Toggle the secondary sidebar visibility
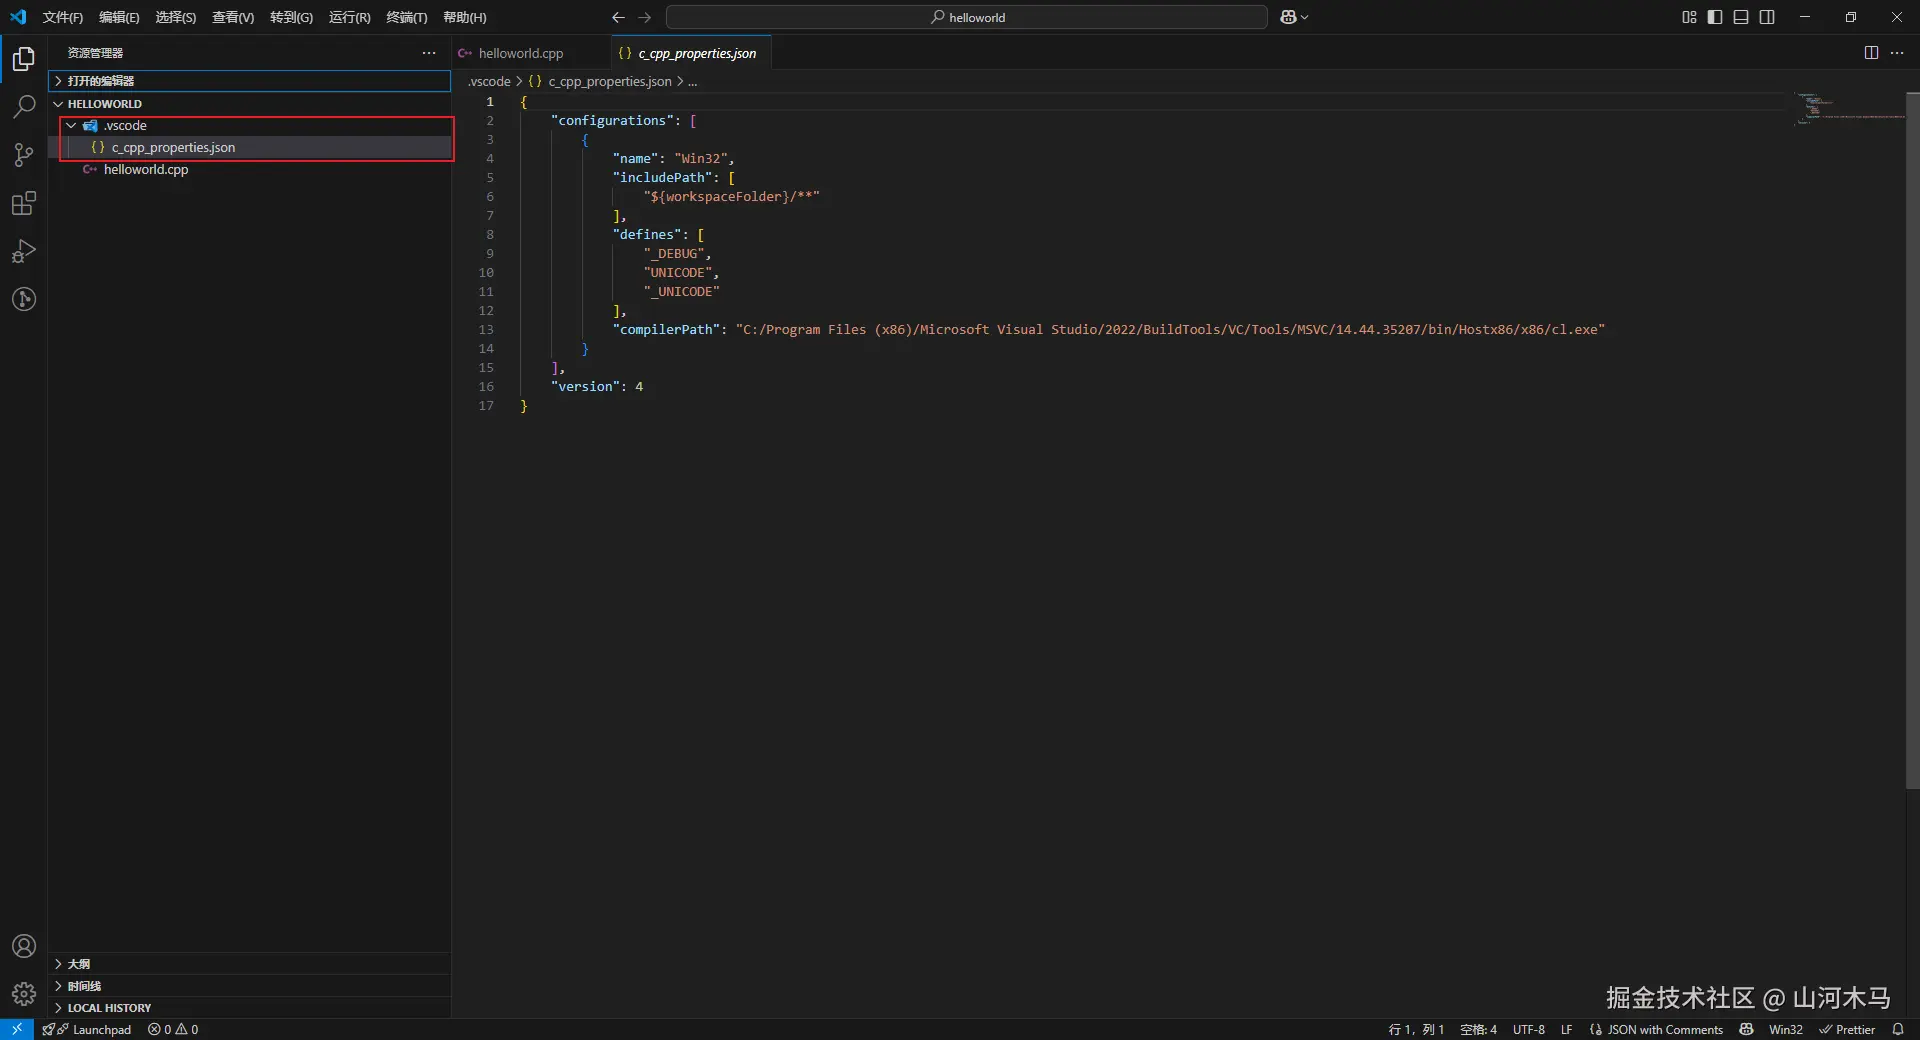The image size is (1920, 1040). [x=1767, y=17]
